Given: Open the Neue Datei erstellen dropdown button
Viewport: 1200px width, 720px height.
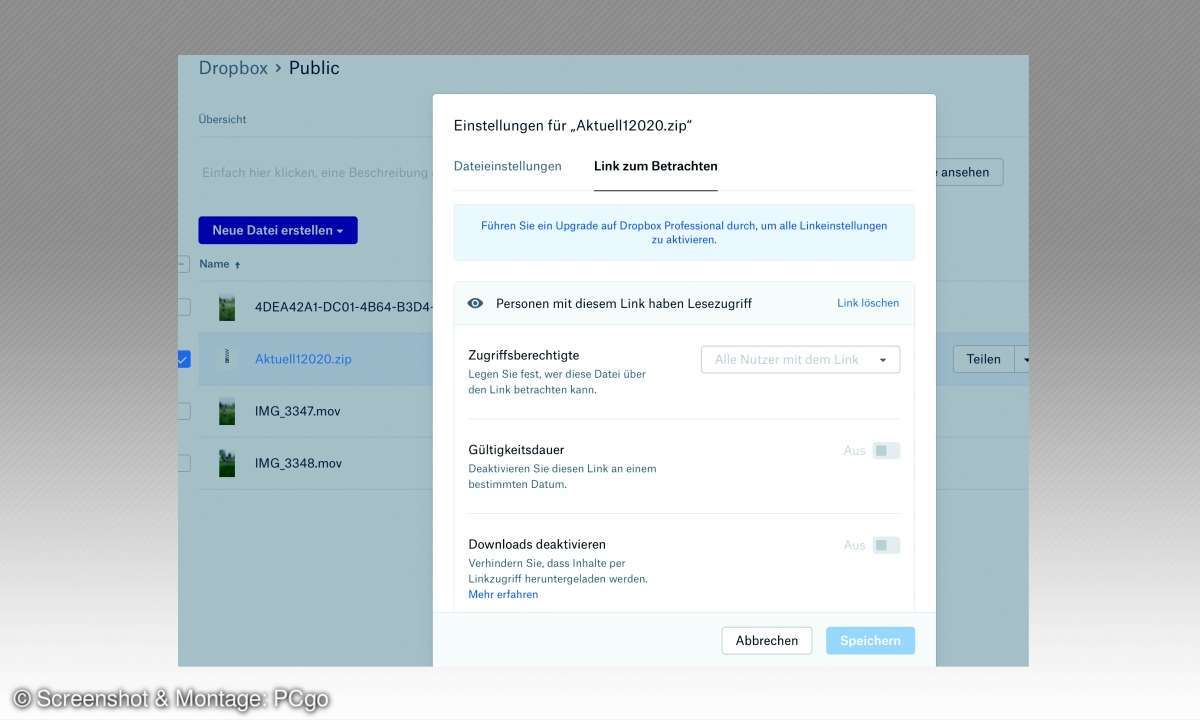Looking at the screenshot, I should [278, 230].
